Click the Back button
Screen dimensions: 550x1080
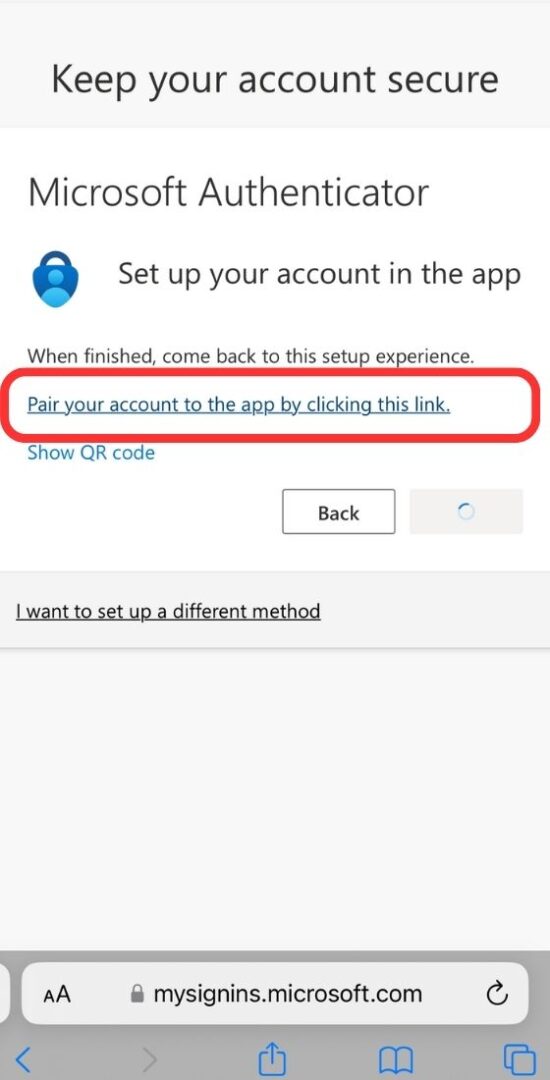coord(339,512)
